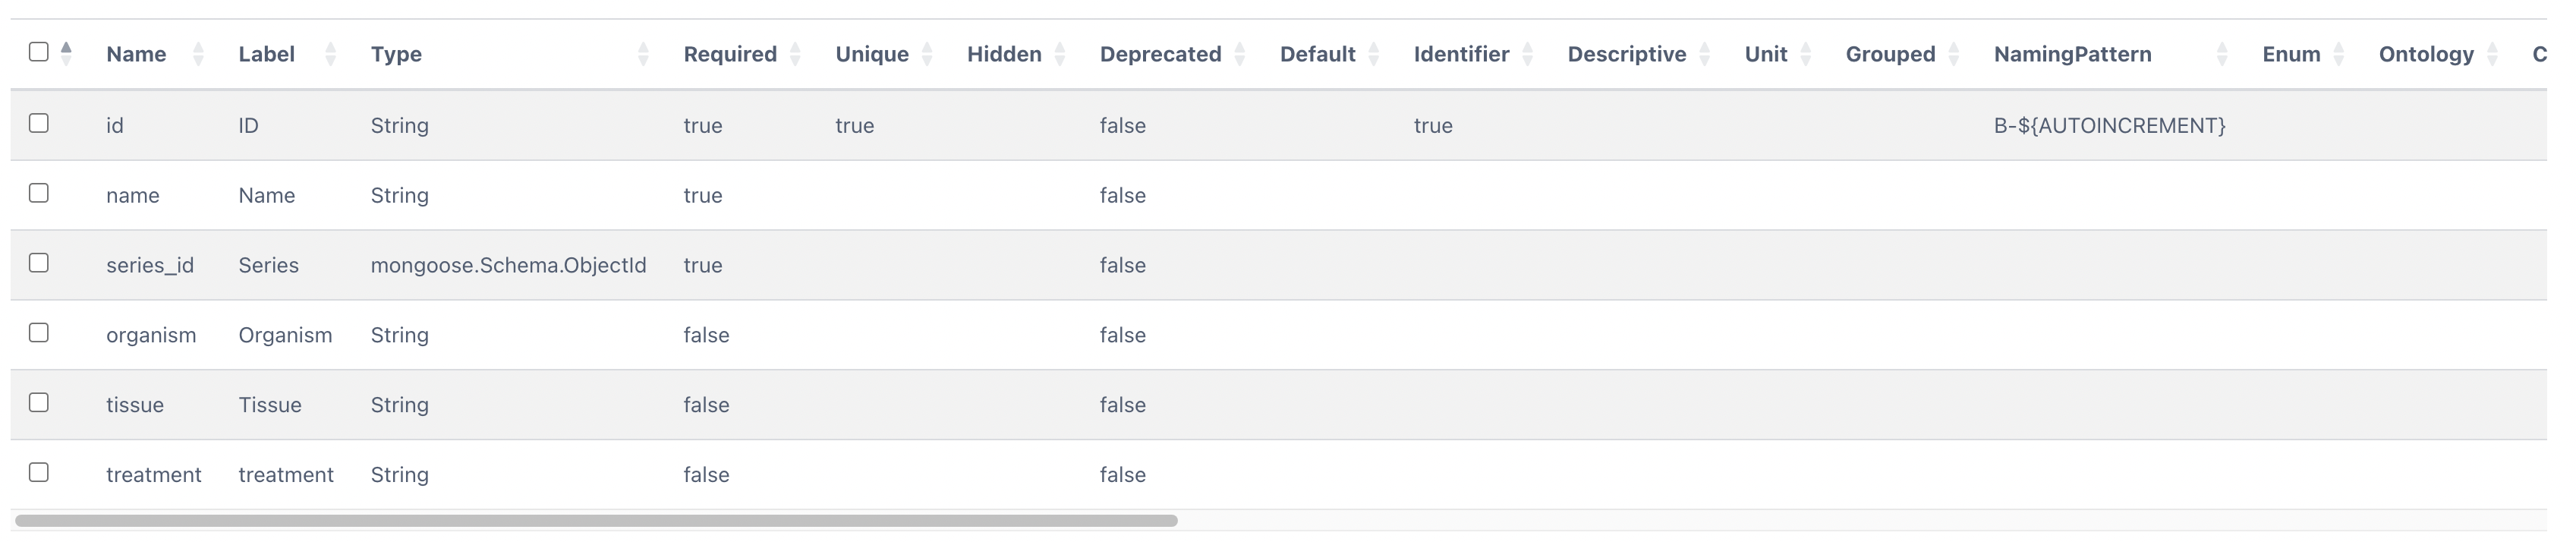This screenshot has width=2576, height=542.
Task: Tick checkbox for series_id row
Action: [39, 263]
